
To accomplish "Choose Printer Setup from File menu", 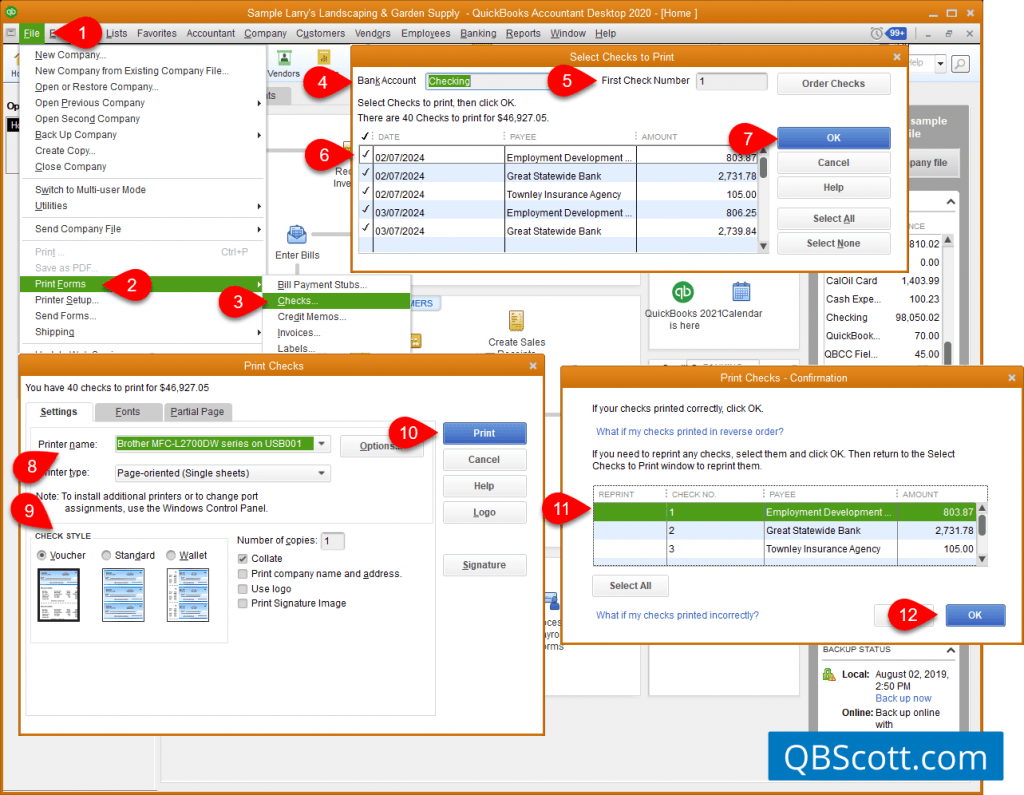I will pyautogui.click(x=67, y=300).
